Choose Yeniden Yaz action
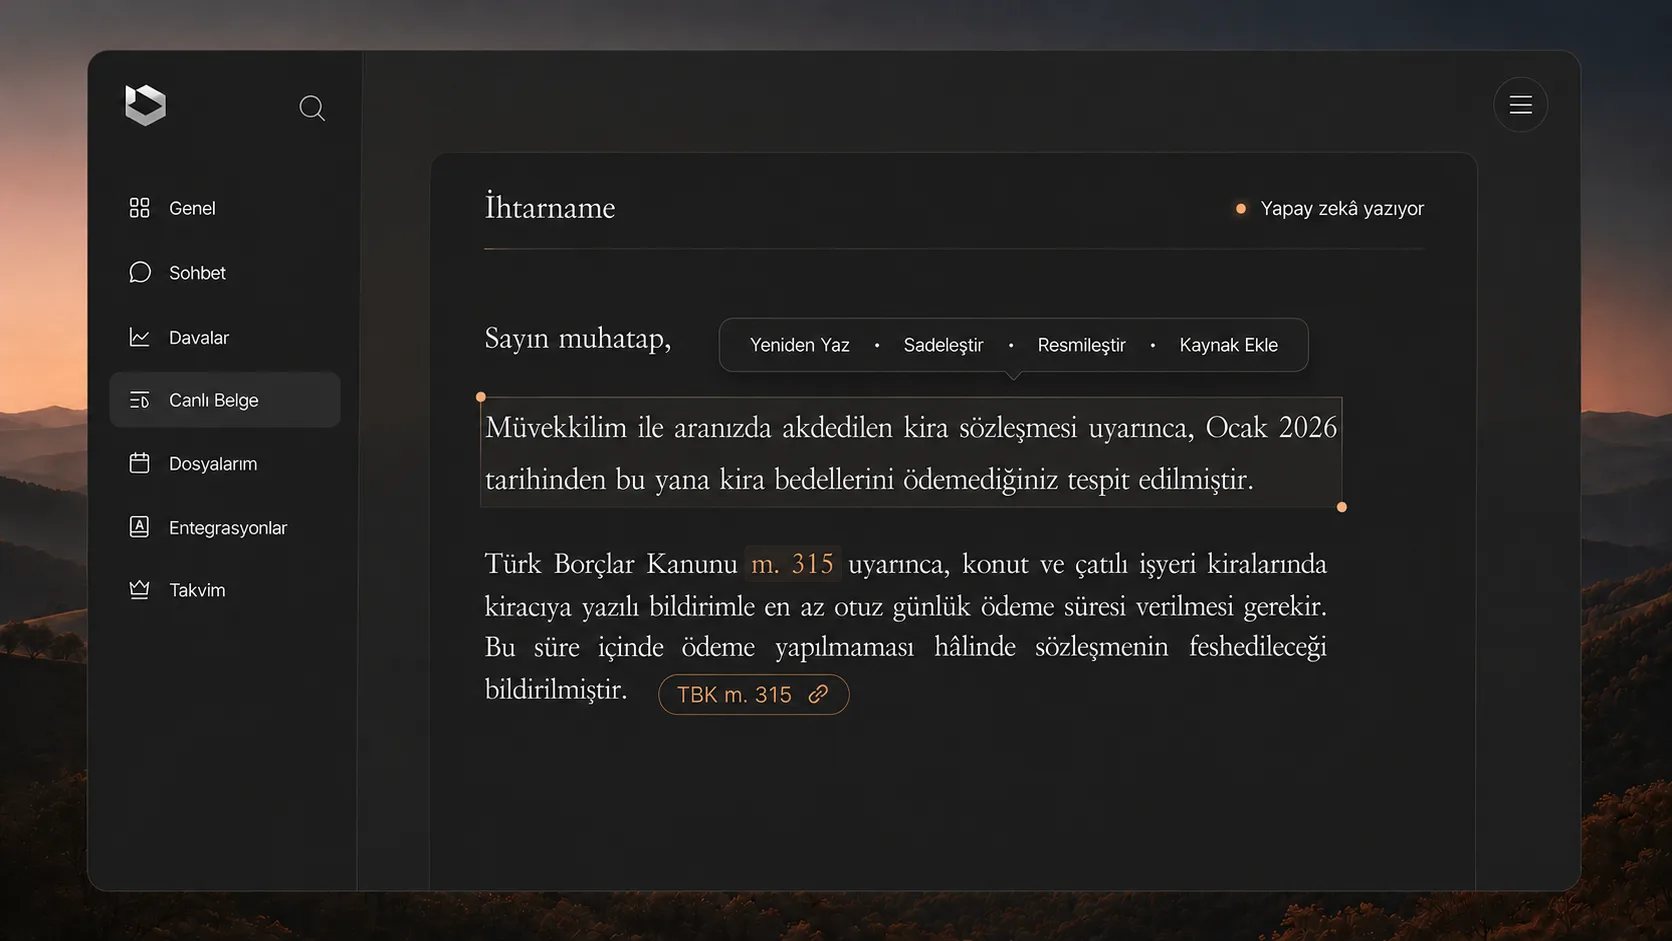This screenshot has width=1672, height=941. coord(799,345)
